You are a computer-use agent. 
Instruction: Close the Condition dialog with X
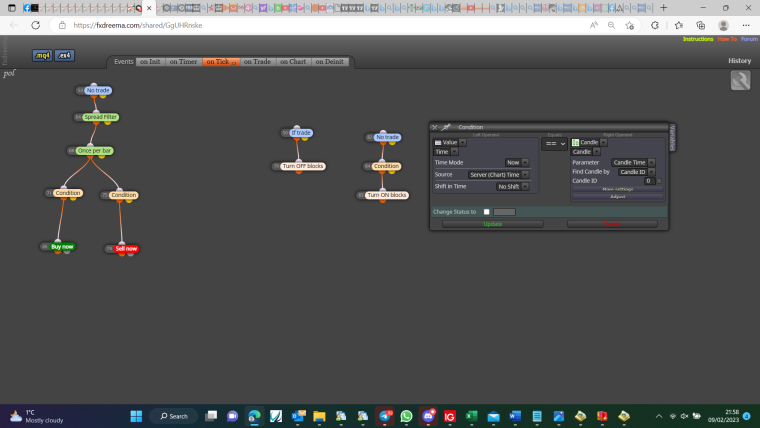coord(434,127)
